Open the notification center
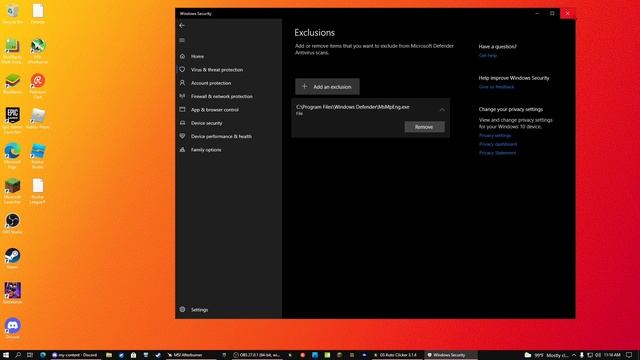This screenshot has height=360, width=640. [629, 355]
